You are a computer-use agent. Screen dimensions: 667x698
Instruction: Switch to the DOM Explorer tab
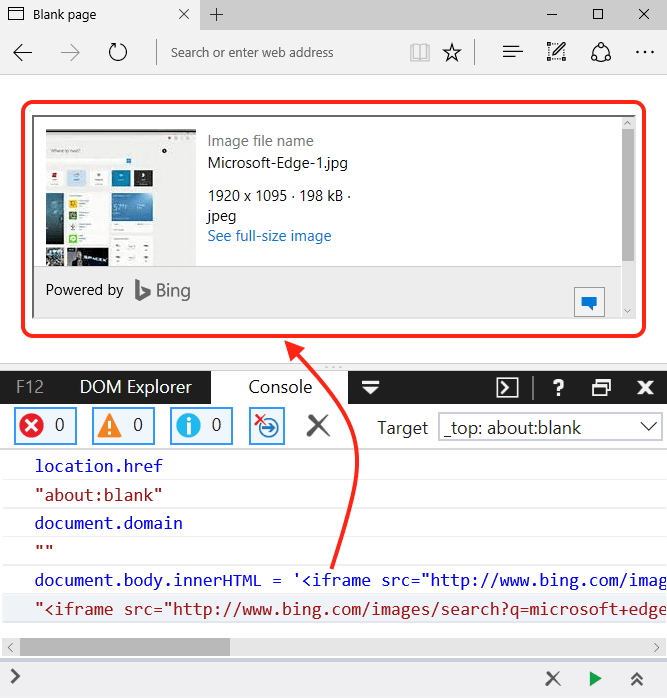135,387
